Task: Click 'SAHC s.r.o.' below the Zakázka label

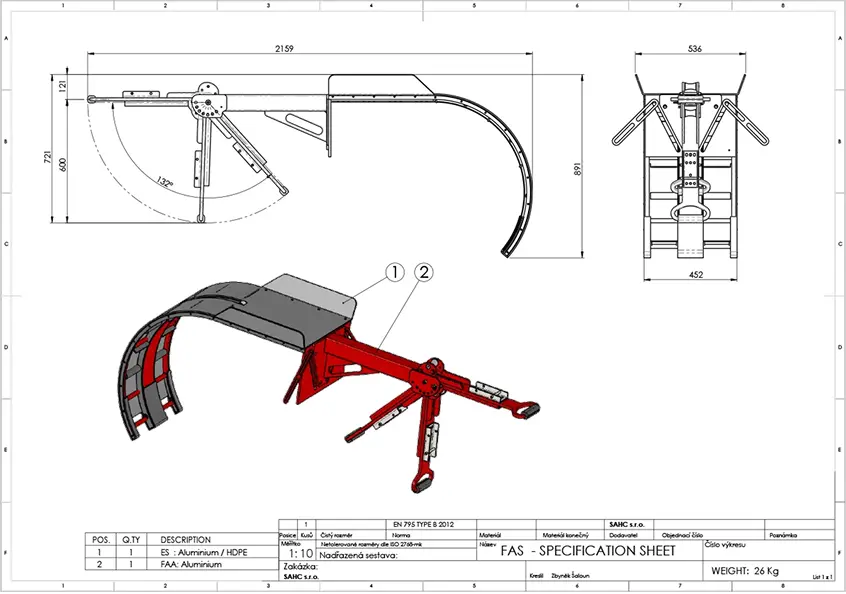Action: 301,577
